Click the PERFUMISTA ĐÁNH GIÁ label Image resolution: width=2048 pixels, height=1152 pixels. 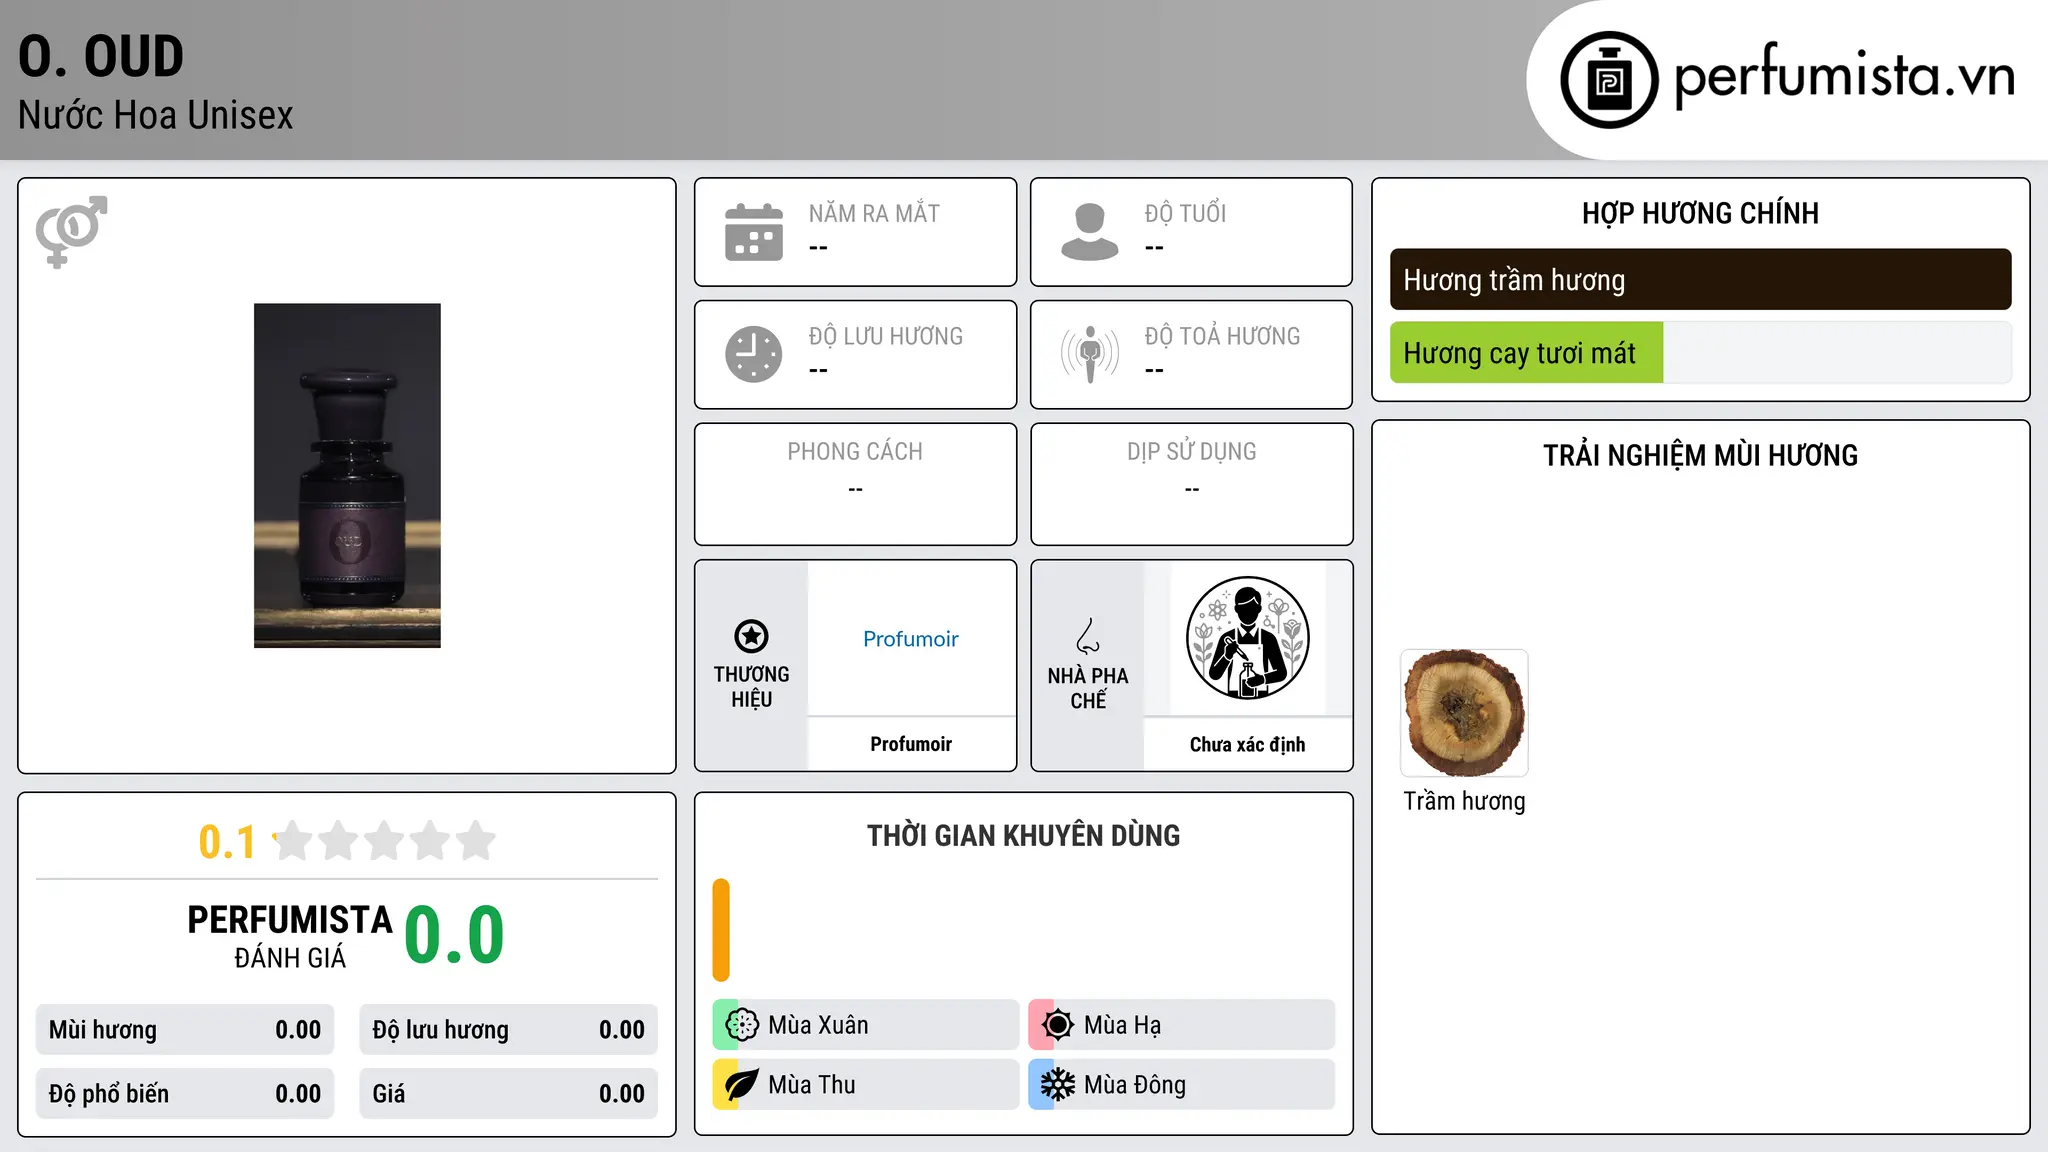point(290,937)
